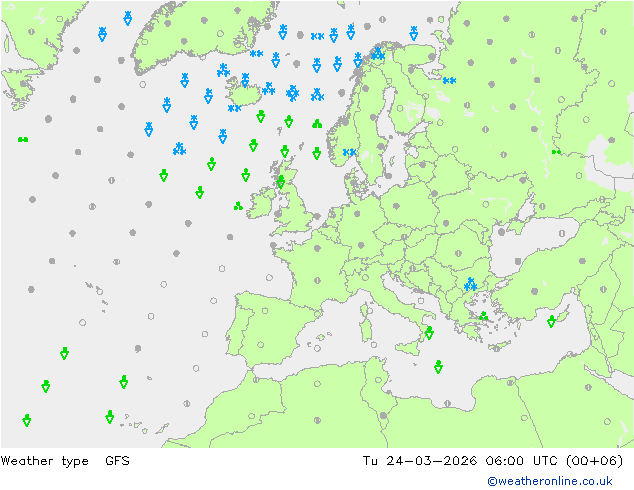Click the blue snow symbol in southern Norway
Image resolution: width=634 pixels, height=490 pixels.
[x=349, y=152]
